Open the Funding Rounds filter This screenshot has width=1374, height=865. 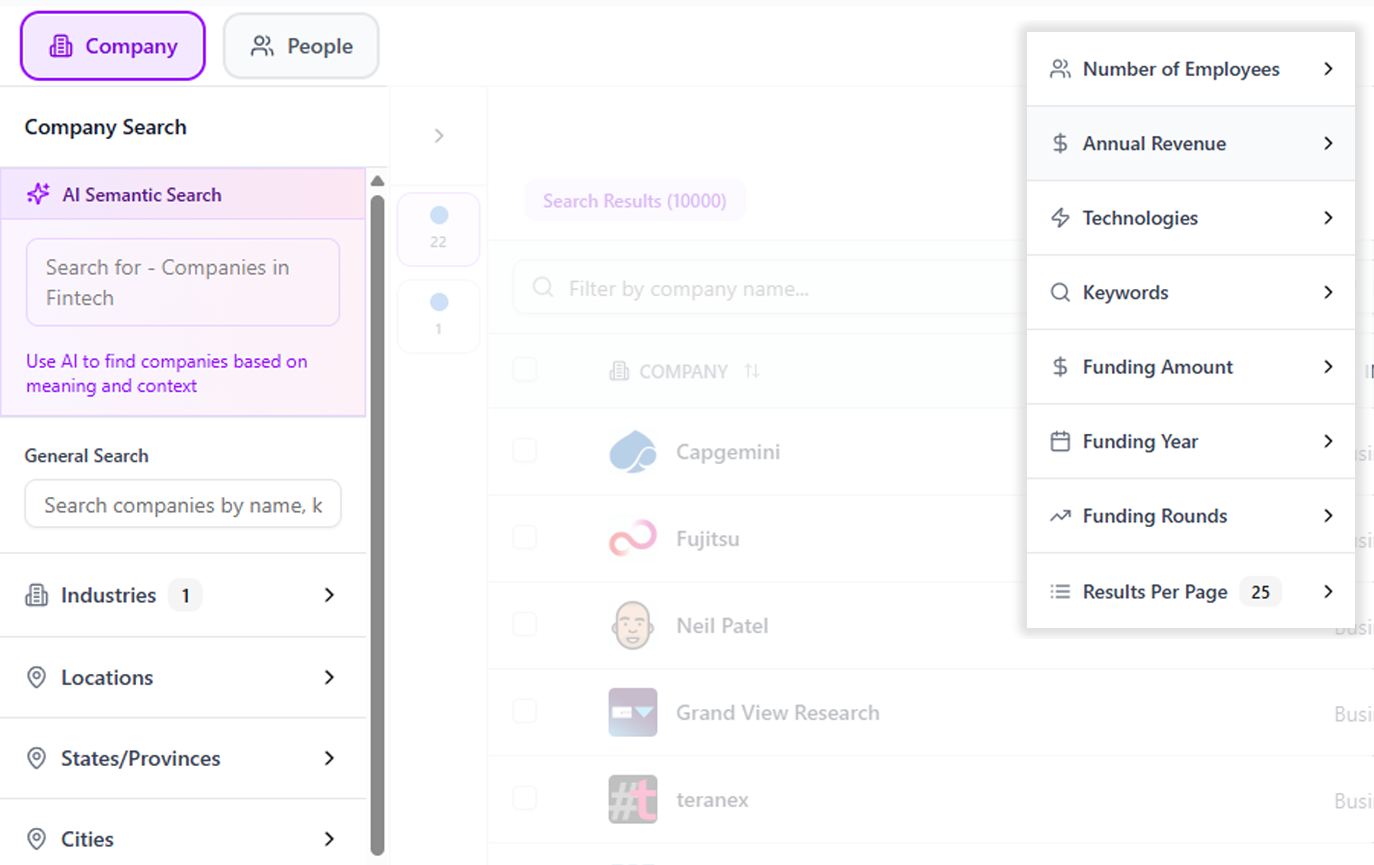click(1190, 516)
